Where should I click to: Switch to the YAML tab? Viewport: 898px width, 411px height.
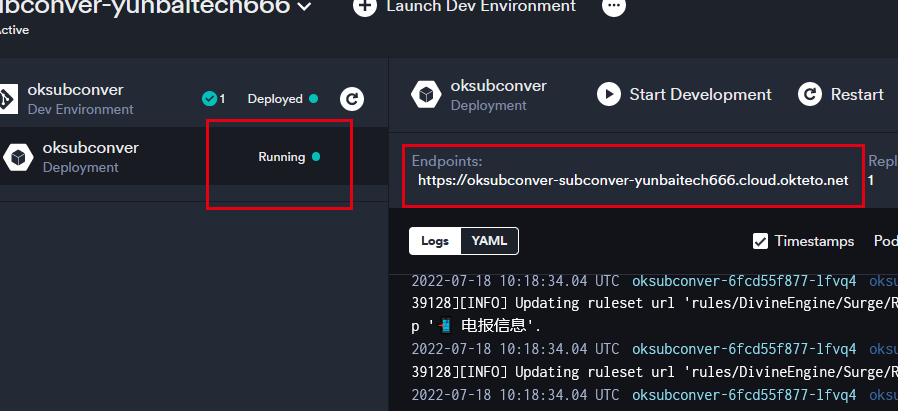coord(490,241)
